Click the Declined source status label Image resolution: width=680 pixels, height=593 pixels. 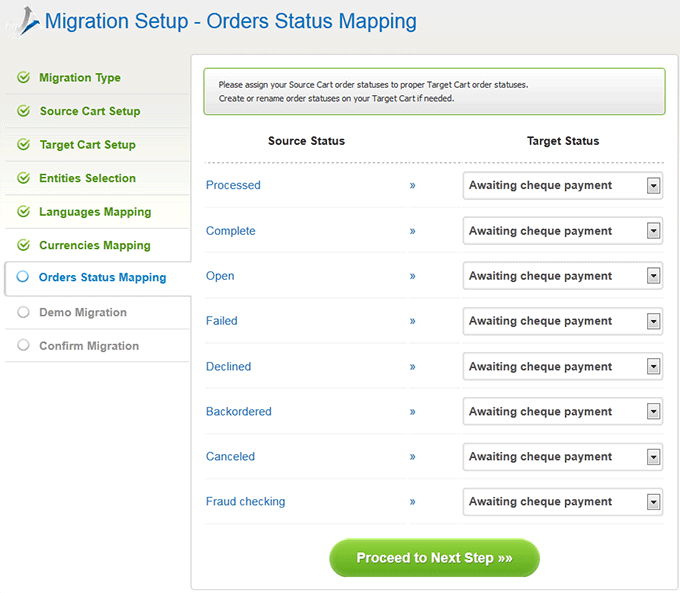[228, 367]
